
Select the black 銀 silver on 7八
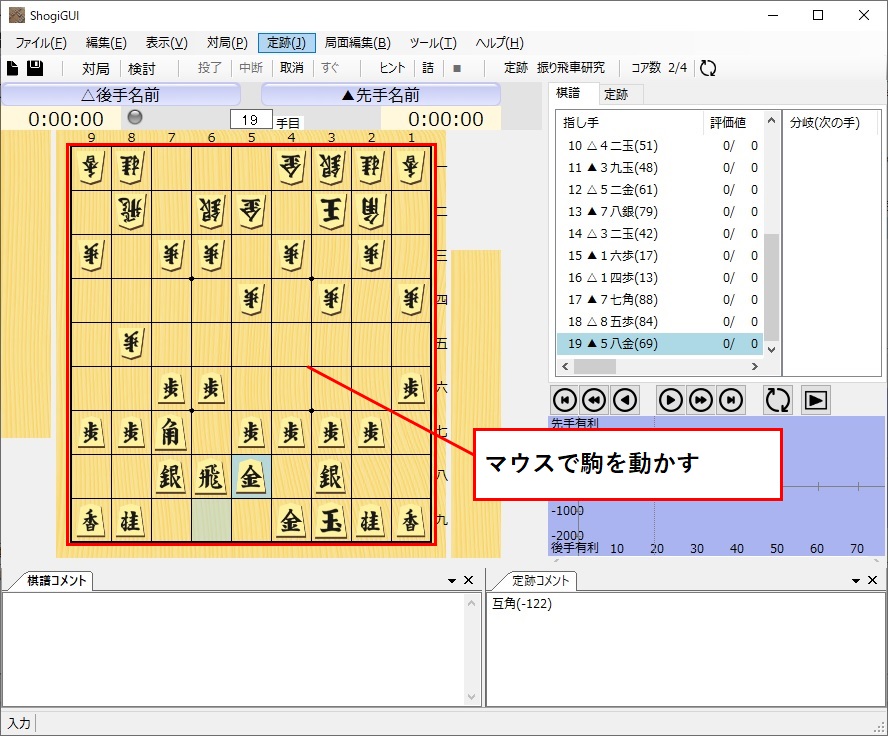coord(170,477)
